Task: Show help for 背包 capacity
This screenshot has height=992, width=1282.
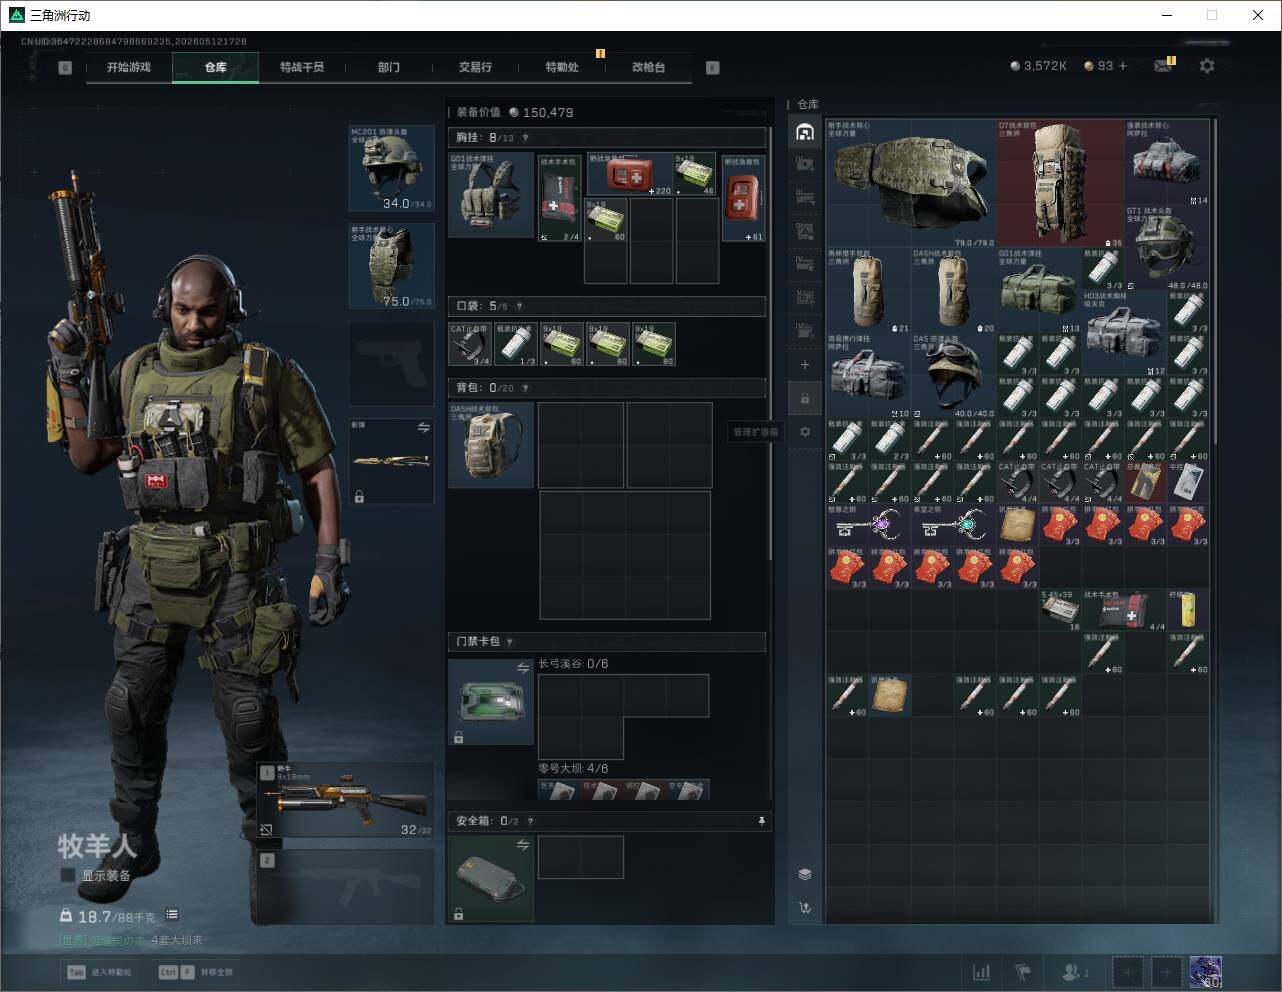Action: [525, 388]
